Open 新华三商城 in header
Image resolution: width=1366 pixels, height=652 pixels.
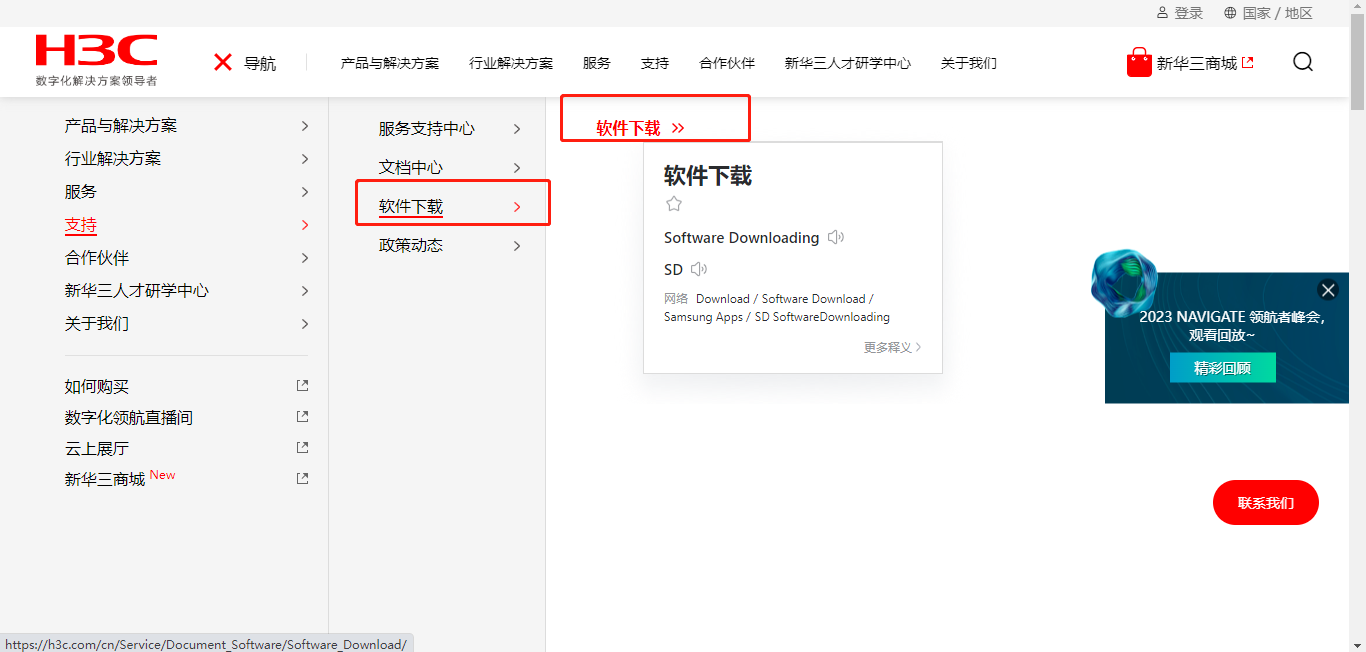tap(1197, 63)
